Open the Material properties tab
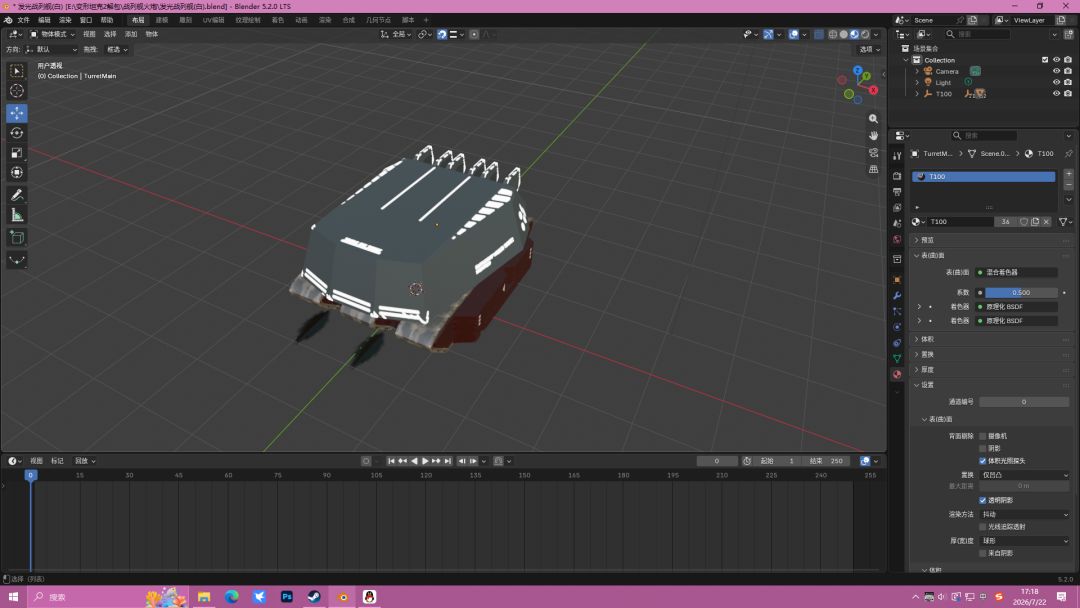1080x608 pixels. pos(897,375)
